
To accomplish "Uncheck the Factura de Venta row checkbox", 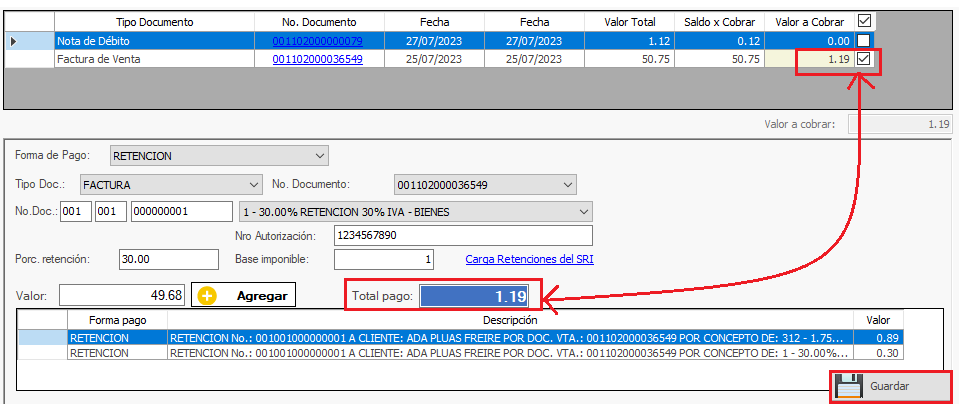I will pos(865,60).
